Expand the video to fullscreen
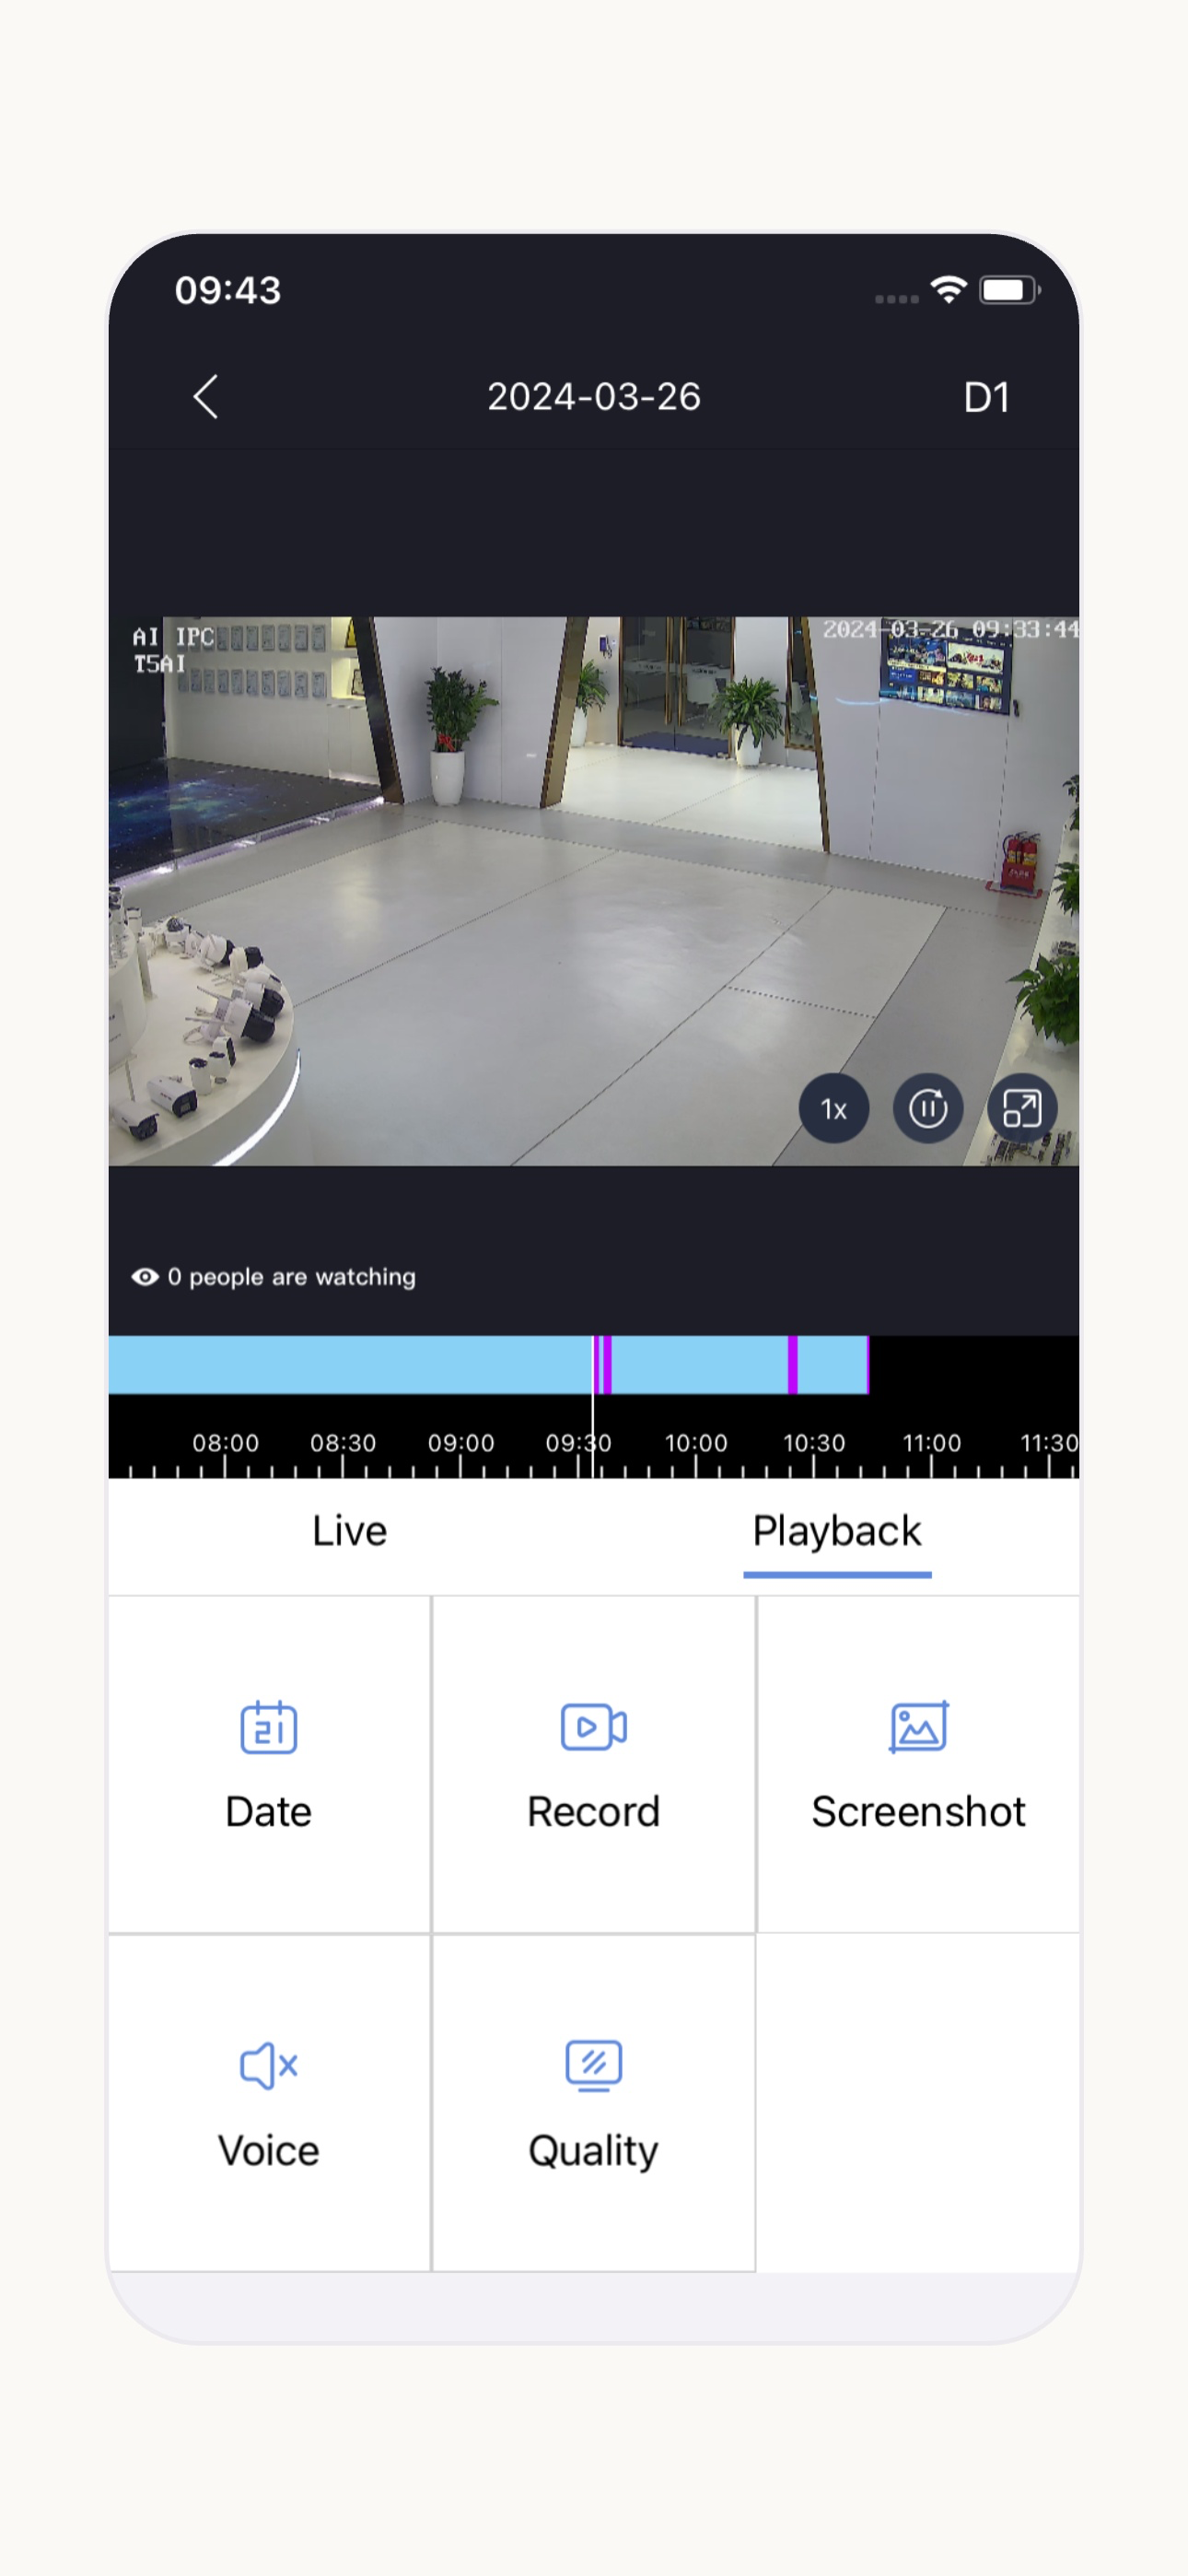The height and width of the screenshot is (2576, 1188). [x=1022, y=1108]
